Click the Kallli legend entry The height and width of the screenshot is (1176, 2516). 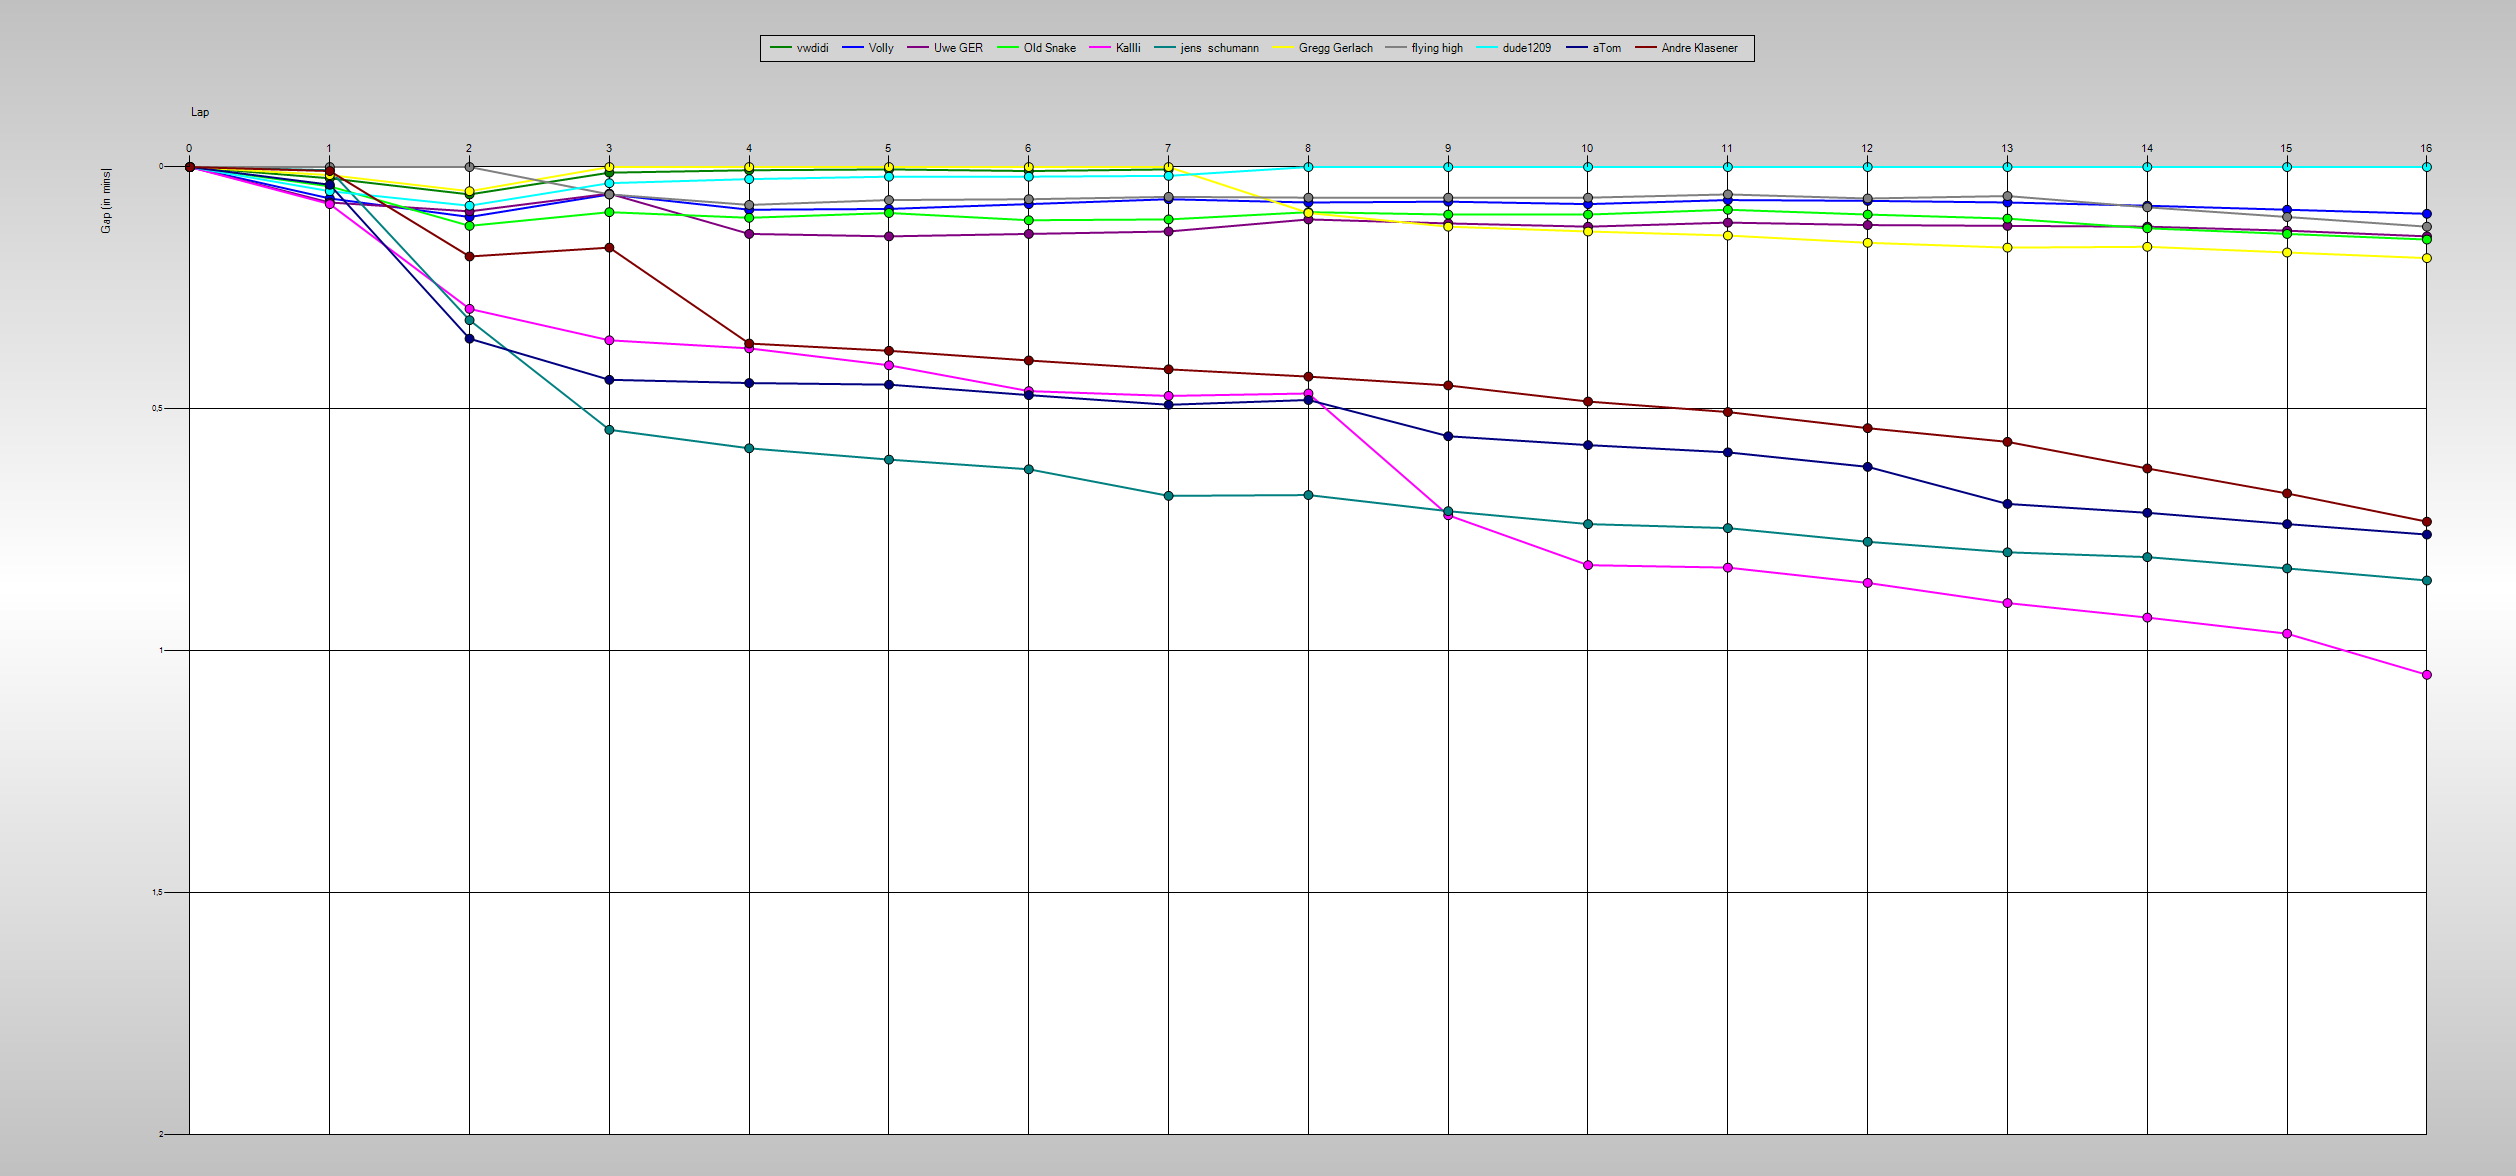click(x=1115, y=48)
